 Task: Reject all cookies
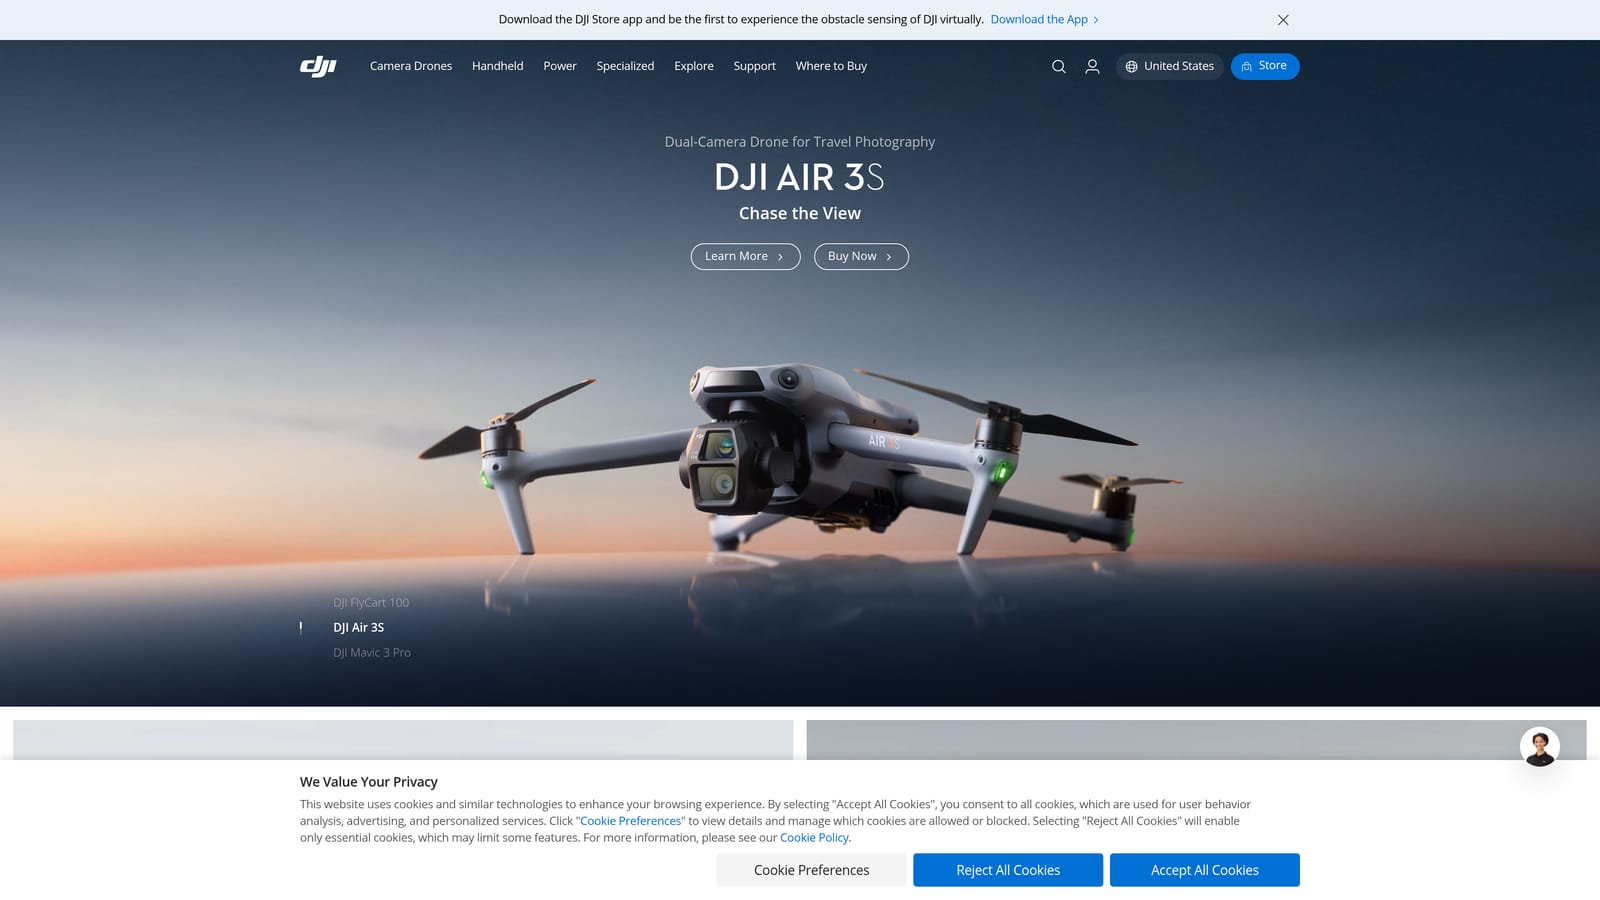pyautogui.click(x=1008, y=870)
